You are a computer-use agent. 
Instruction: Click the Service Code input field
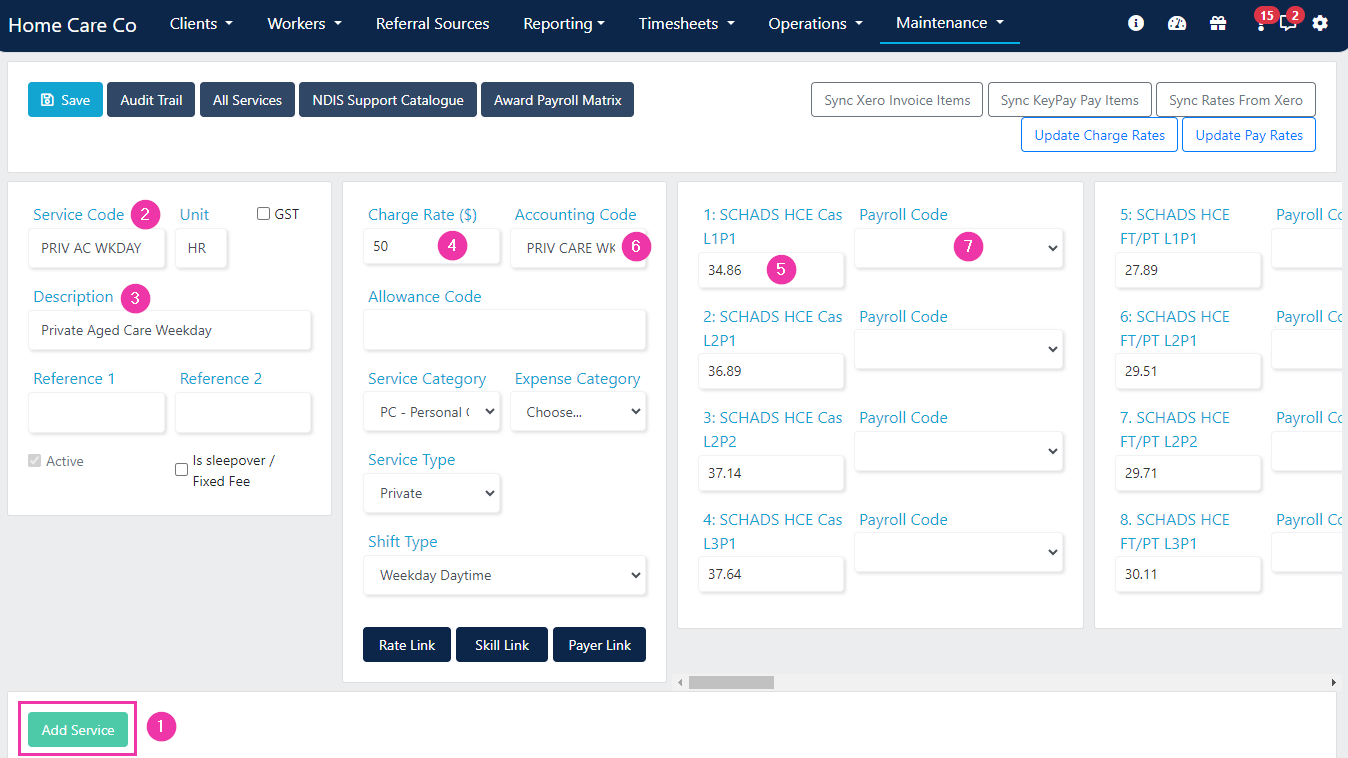(x=97, y=248)
